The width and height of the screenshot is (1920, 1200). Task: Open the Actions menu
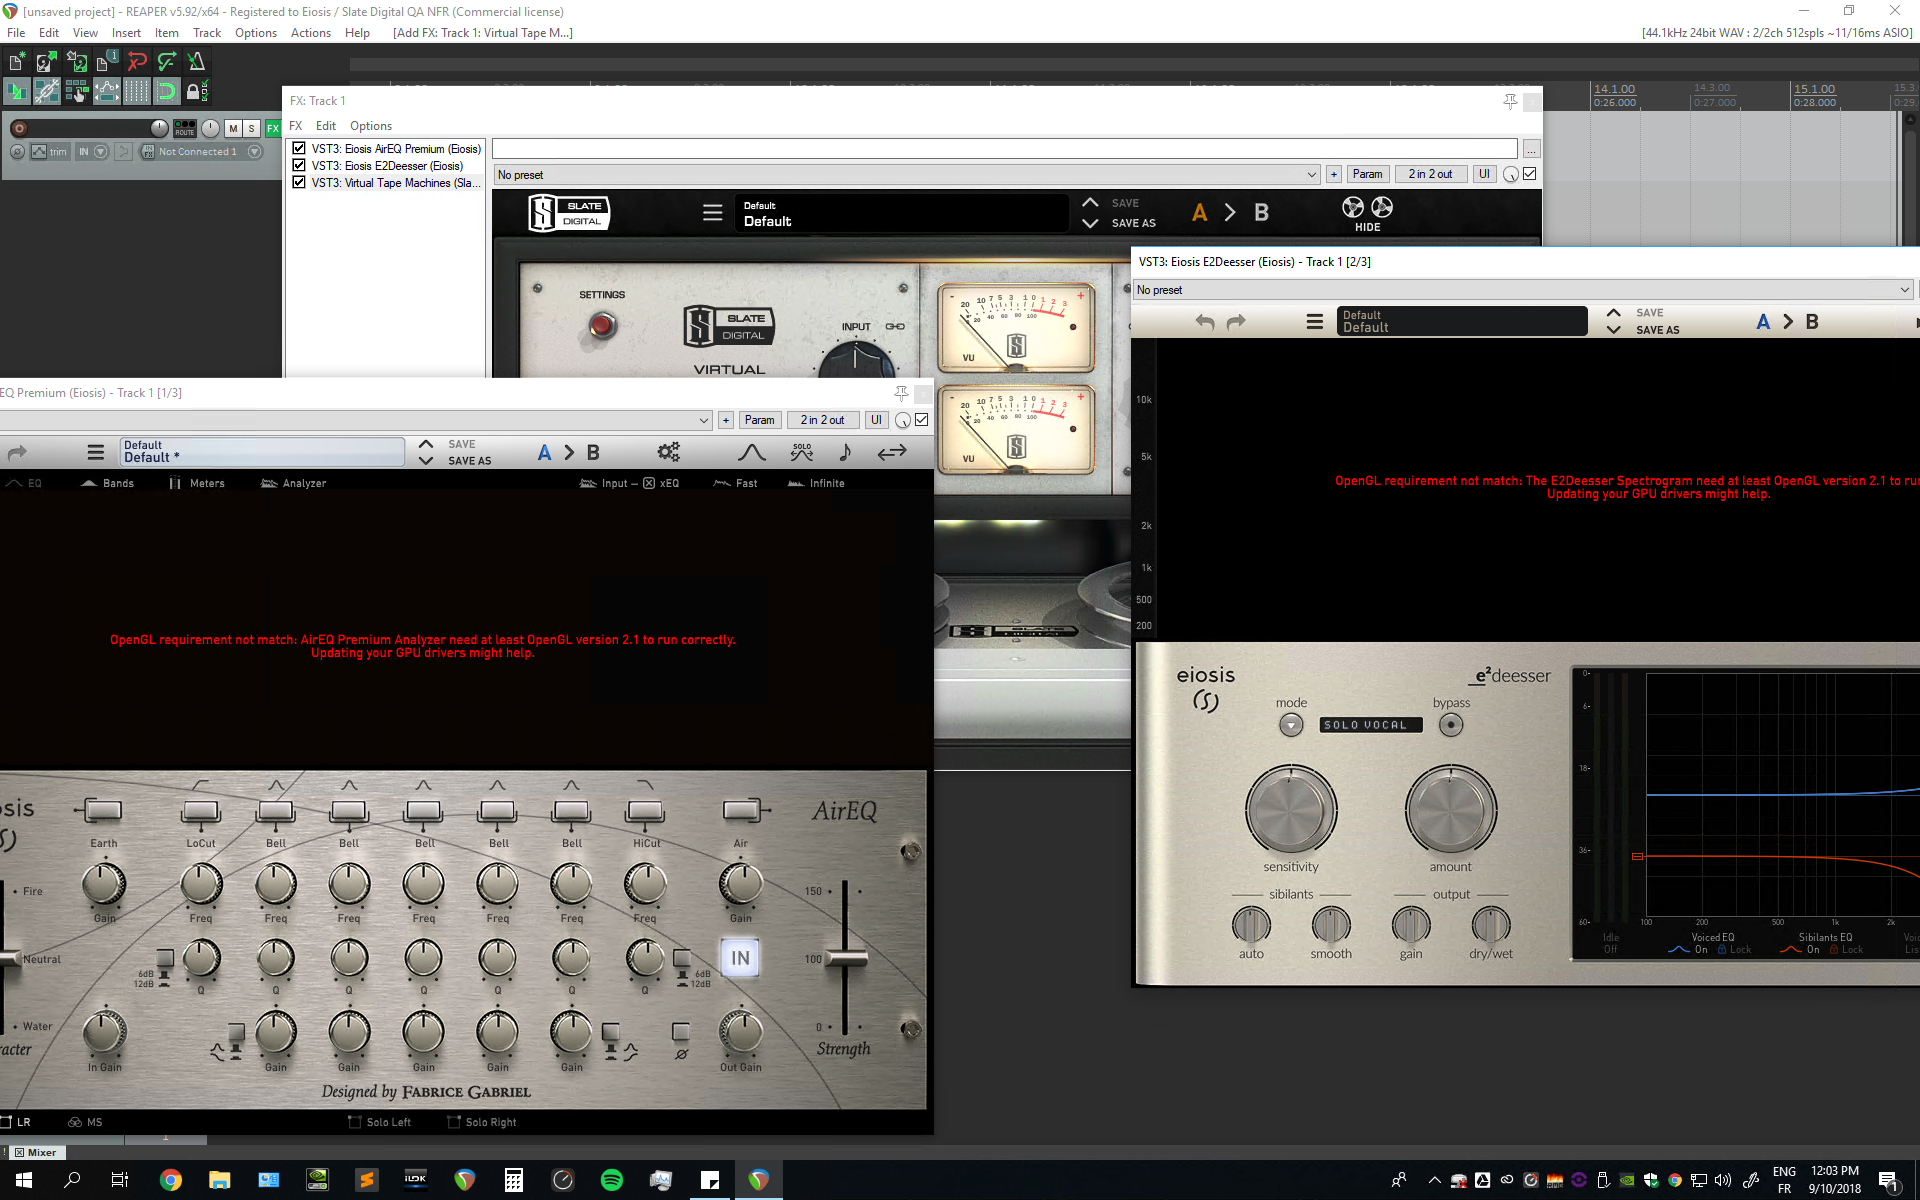tap(311, 33)
